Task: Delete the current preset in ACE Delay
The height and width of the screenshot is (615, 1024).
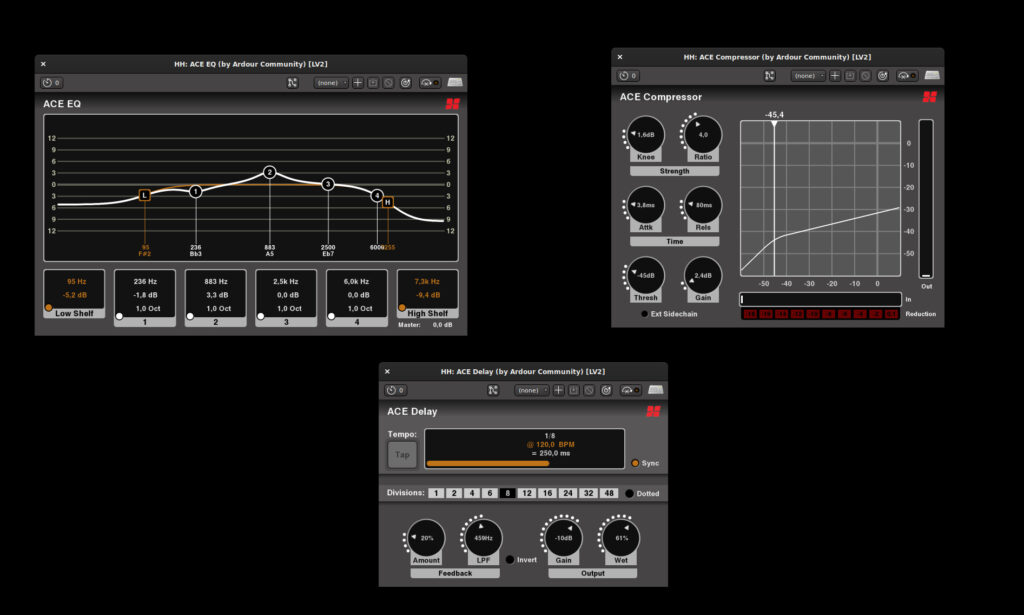Action: (x=589, y=390)
